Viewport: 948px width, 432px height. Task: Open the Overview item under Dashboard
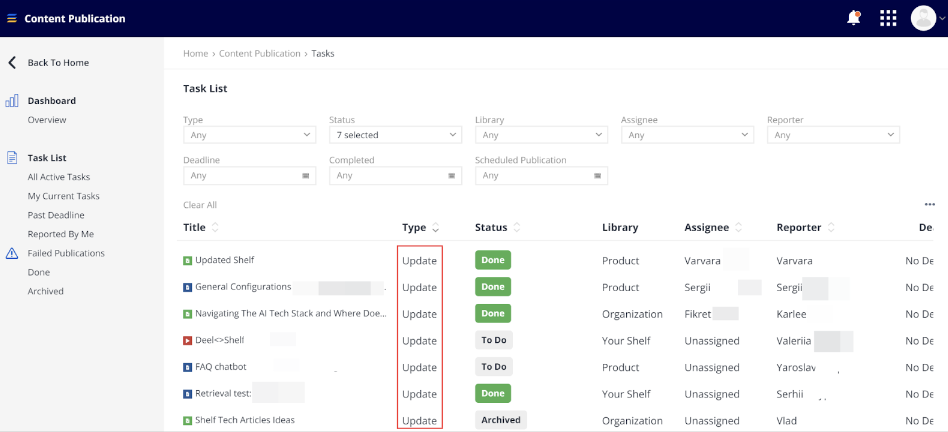pyautogui.click(x=47, y=120)
